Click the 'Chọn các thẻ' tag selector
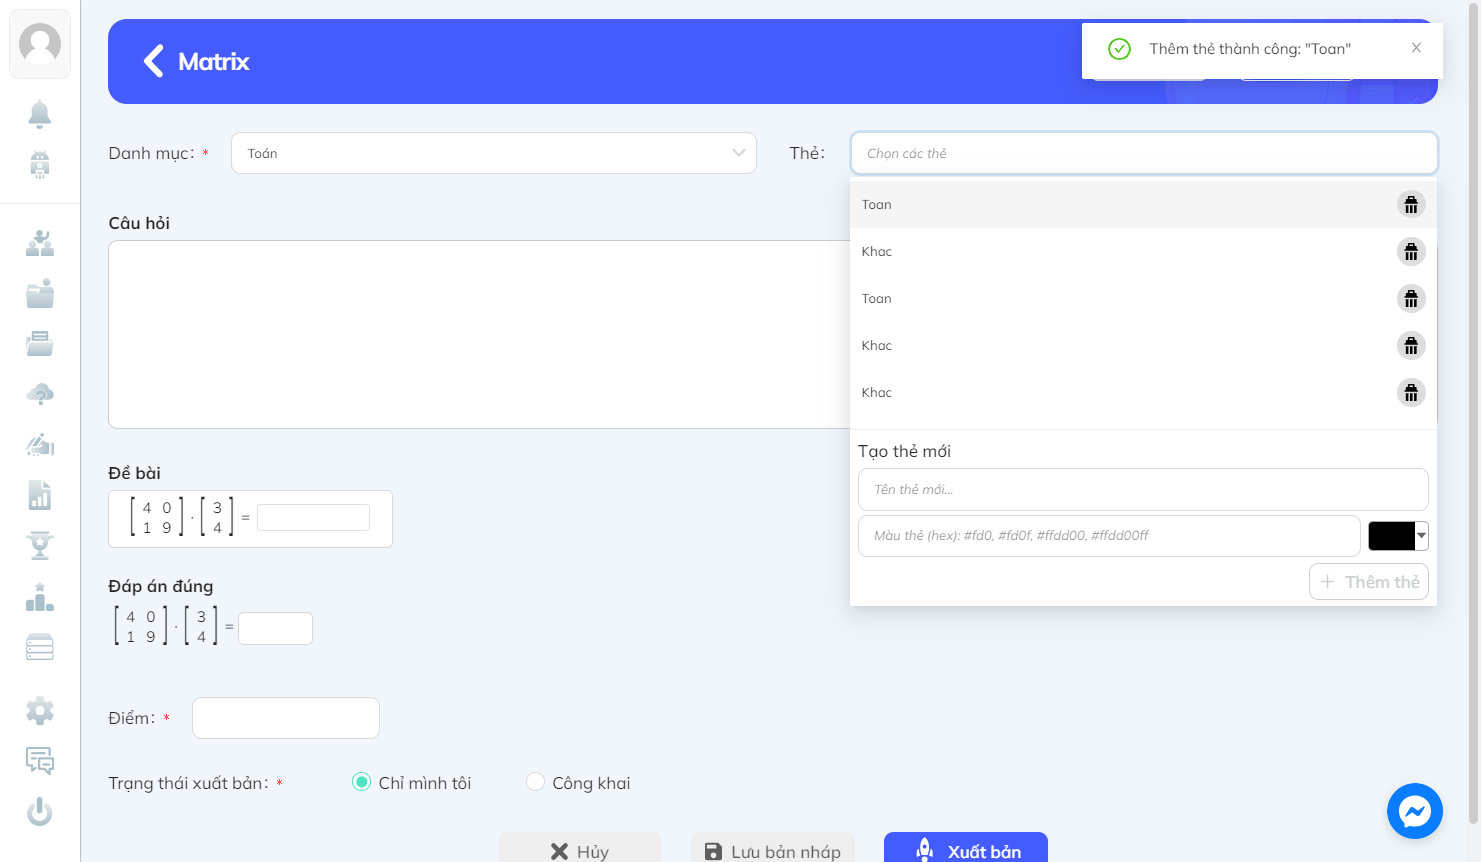The width and height of the screenshot is (1481, 862). click(1144, 153)
